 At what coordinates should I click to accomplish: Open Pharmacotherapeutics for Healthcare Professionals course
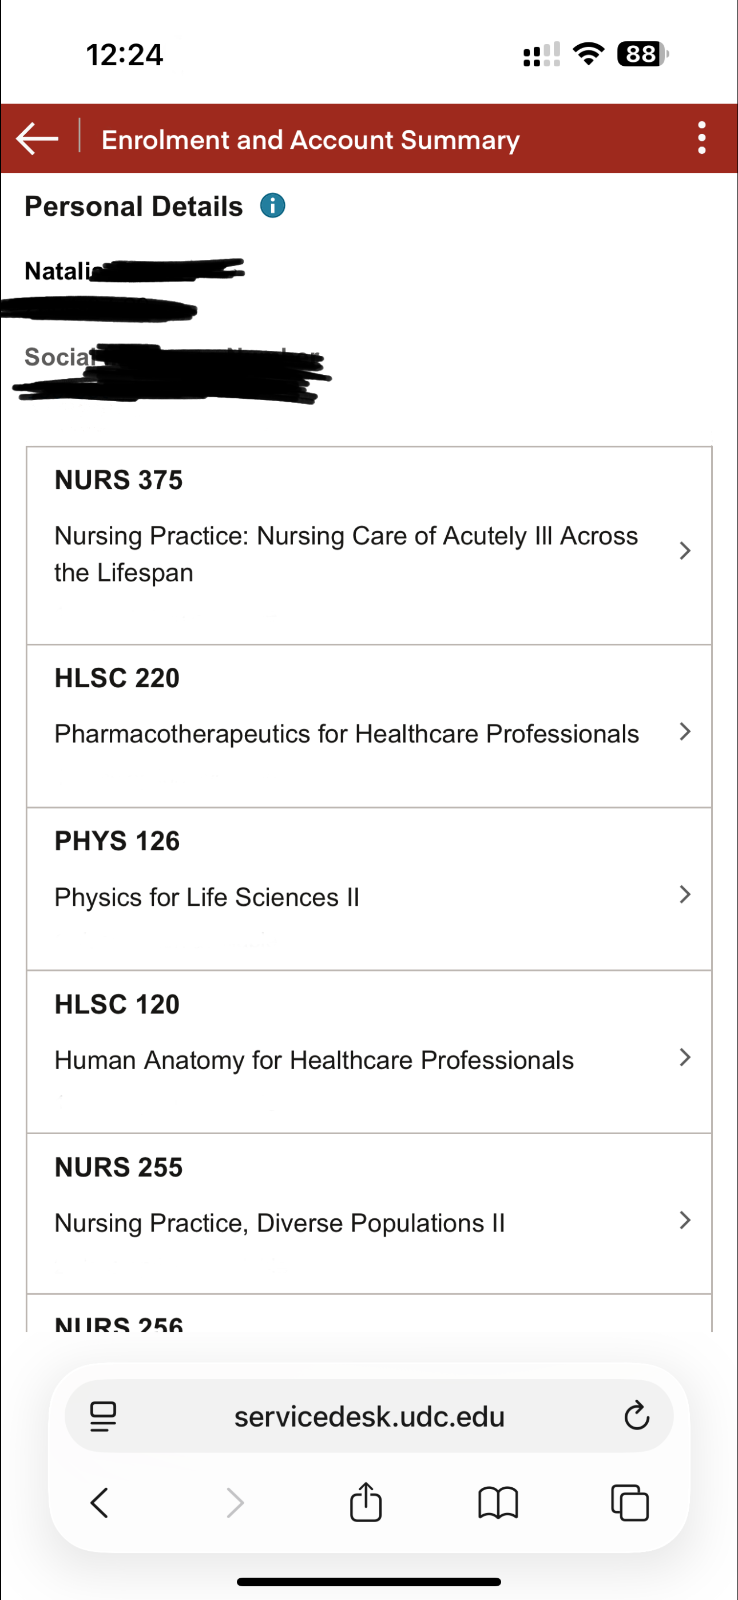pyautogui.click(x=346, y=734)
